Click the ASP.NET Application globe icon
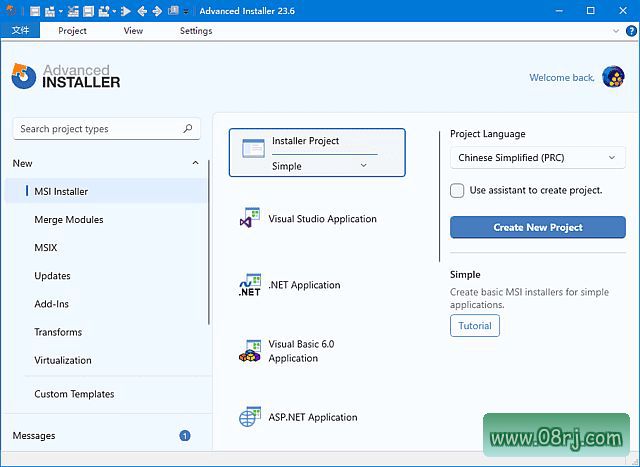Image resolution: width=640 pixels, height=467 pixels. pyautogui.click(x=250, y=417)
